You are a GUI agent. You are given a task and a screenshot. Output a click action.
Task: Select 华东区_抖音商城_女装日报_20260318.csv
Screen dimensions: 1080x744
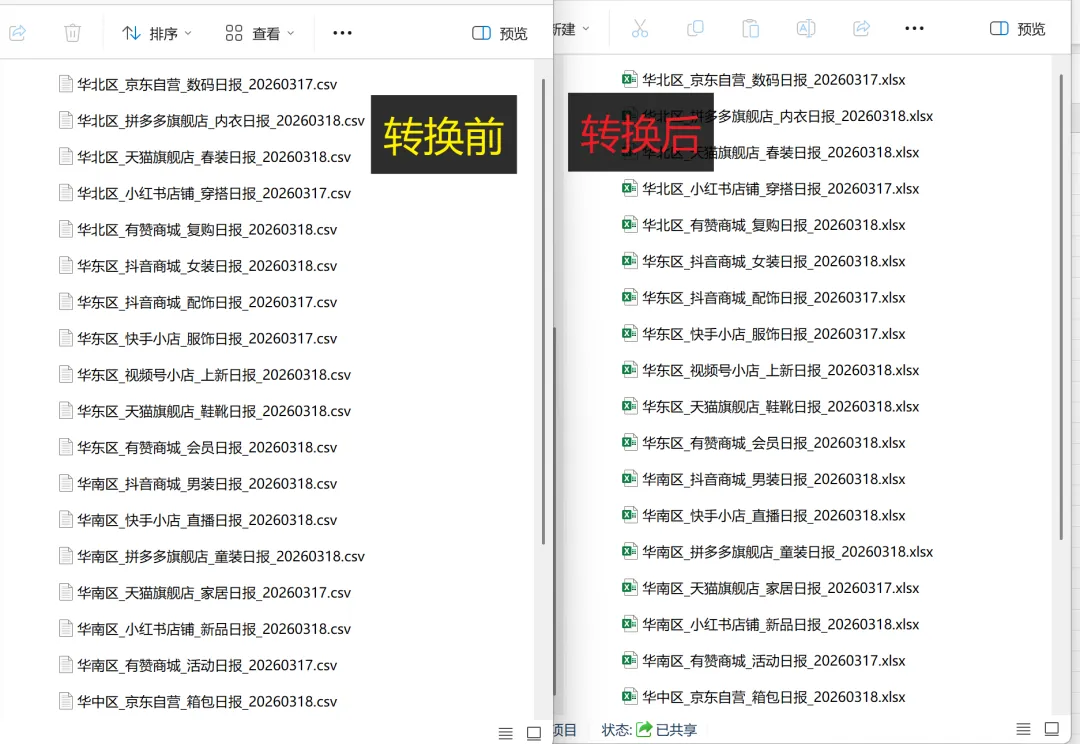pyautogui.click(x=198, y=266)
